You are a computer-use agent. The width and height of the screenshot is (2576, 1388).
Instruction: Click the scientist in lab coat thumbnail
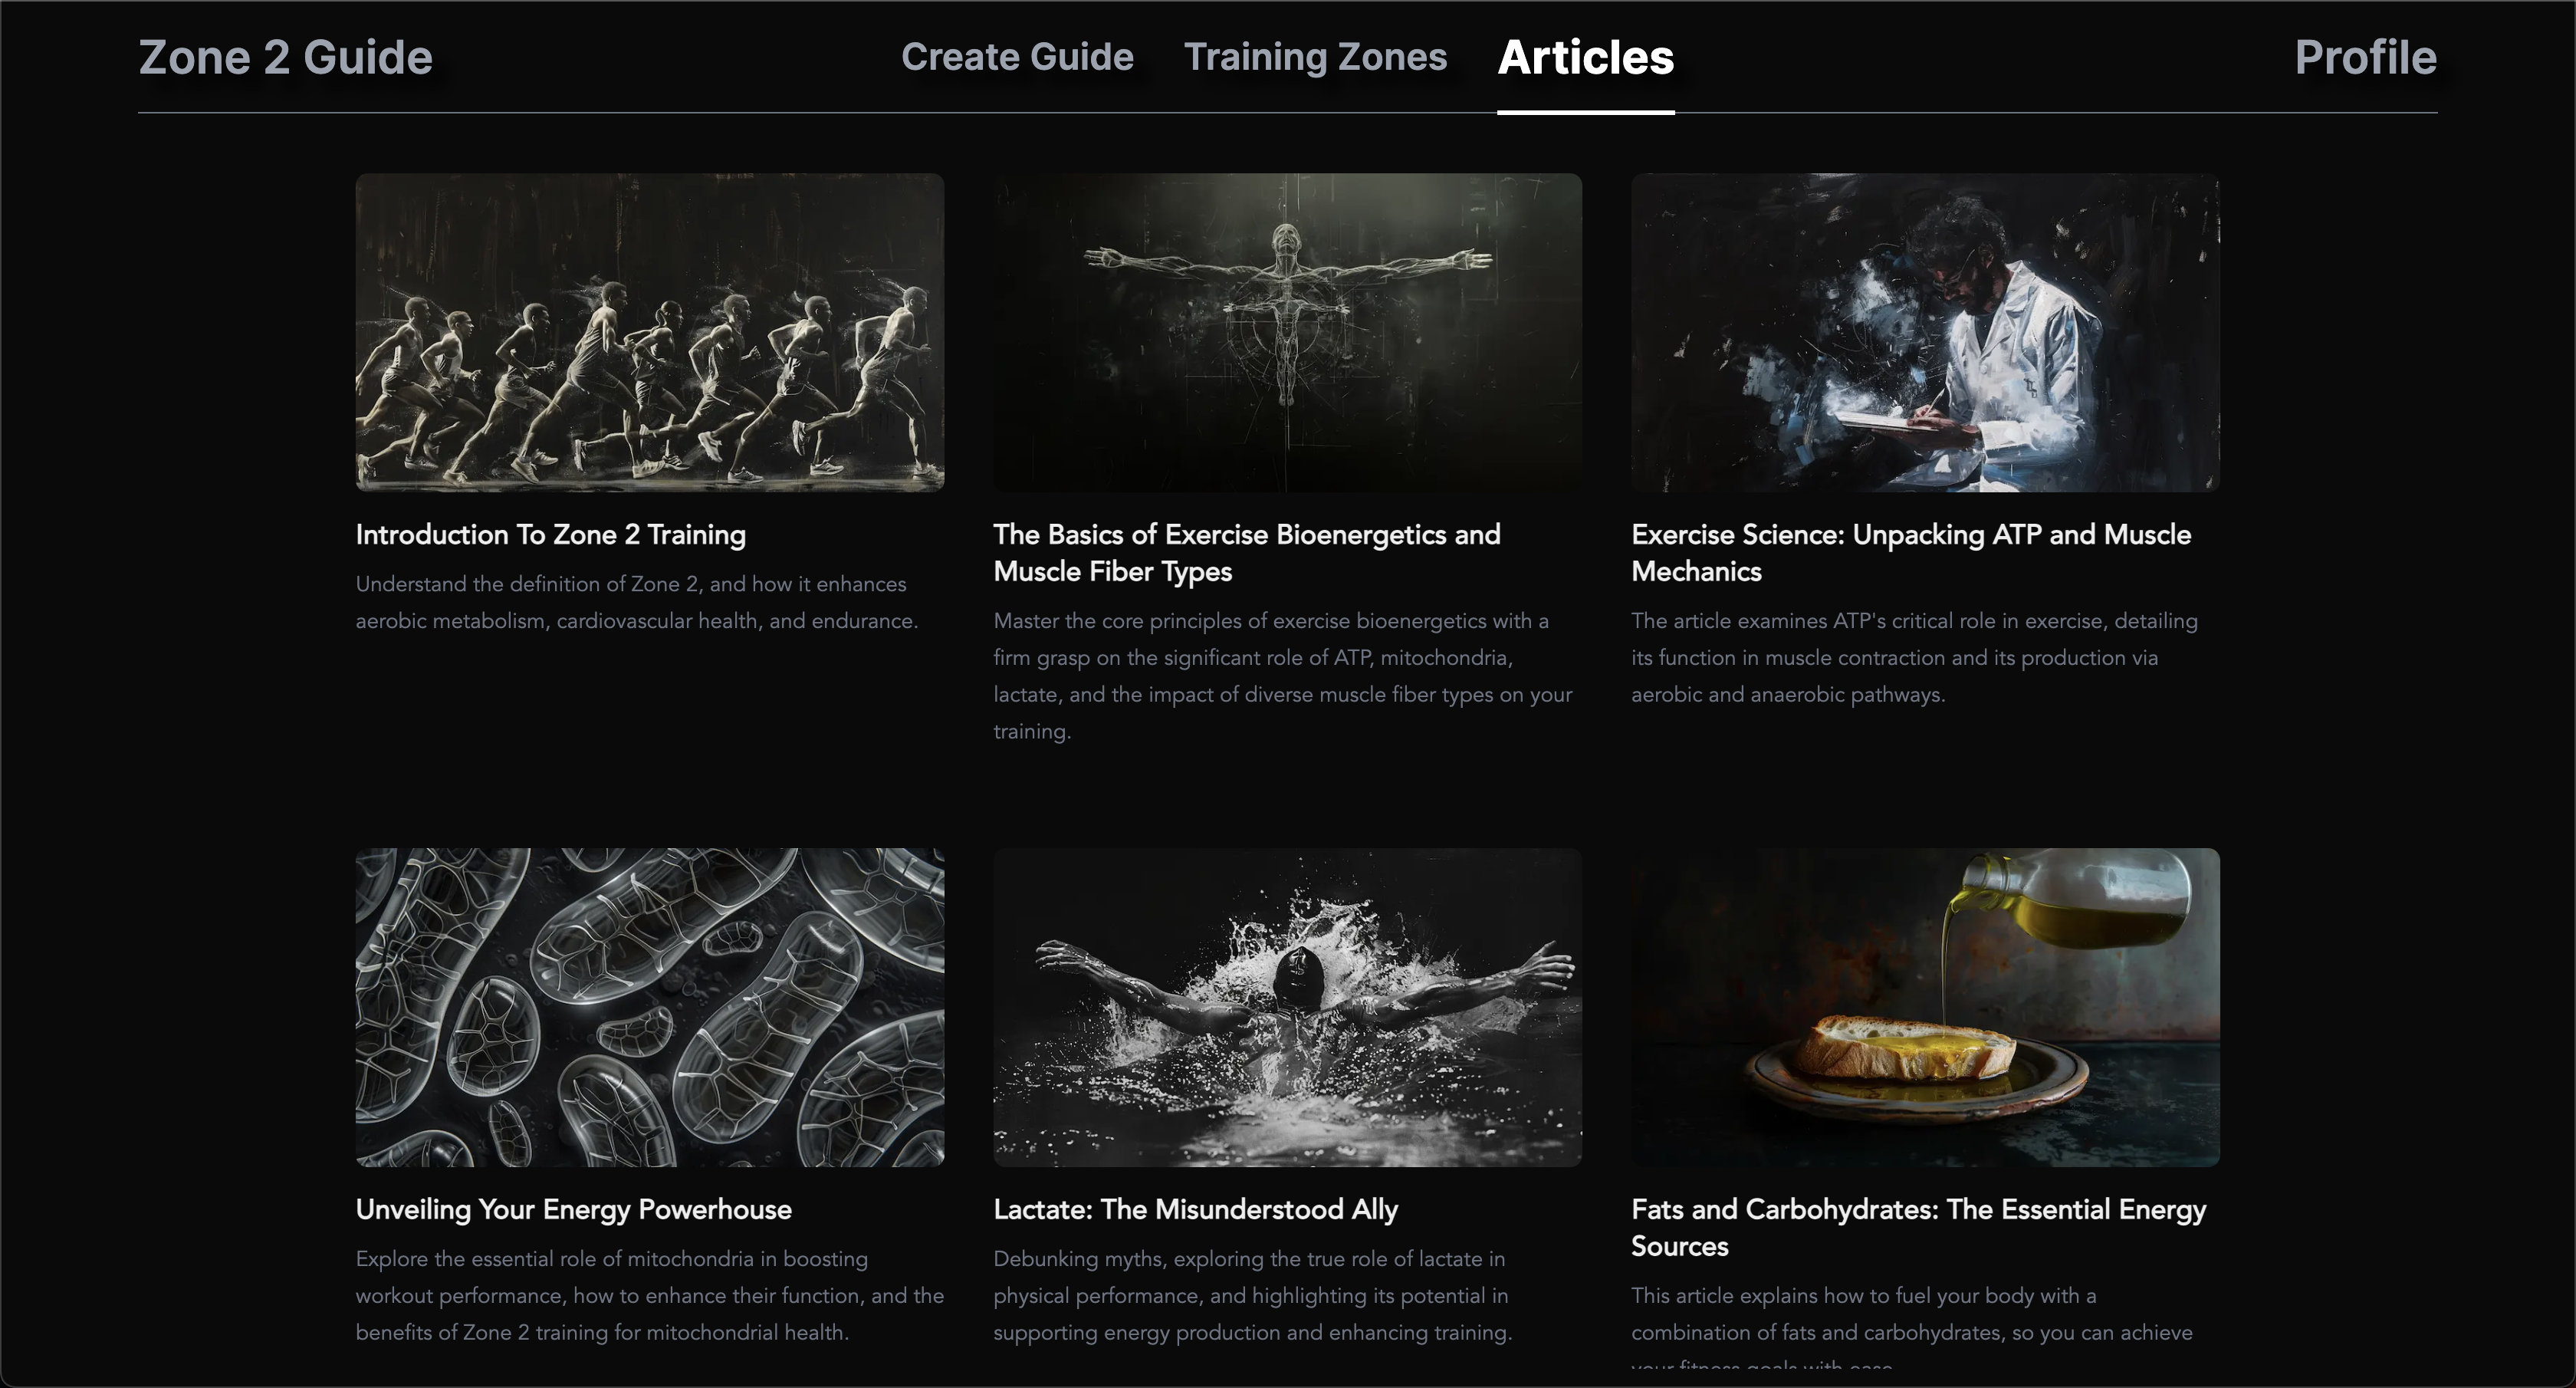pos(1925,332)
